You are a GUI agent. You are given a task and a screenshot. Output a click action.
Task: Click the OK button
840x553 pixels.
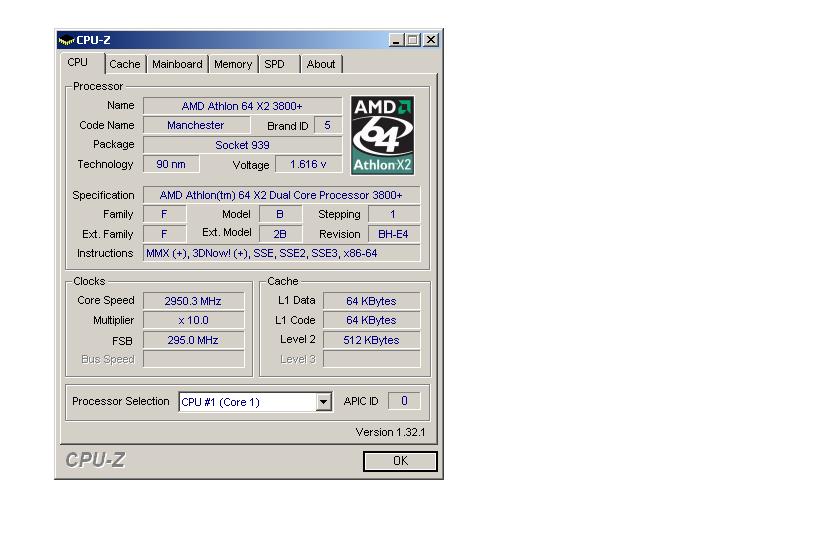[x=400, y=461]
